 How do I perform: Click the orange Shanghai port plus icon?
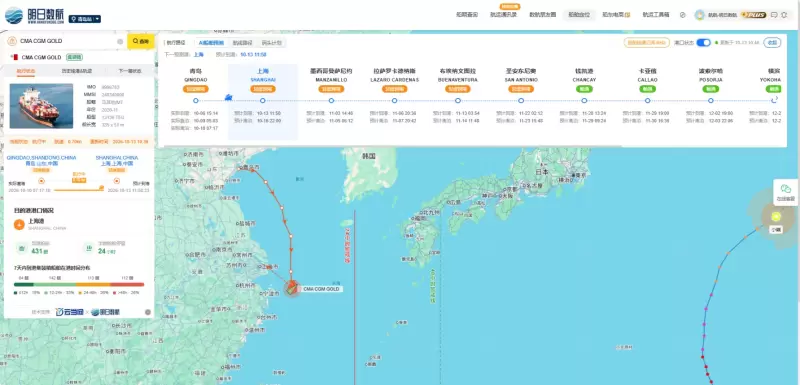coord(19,224)
